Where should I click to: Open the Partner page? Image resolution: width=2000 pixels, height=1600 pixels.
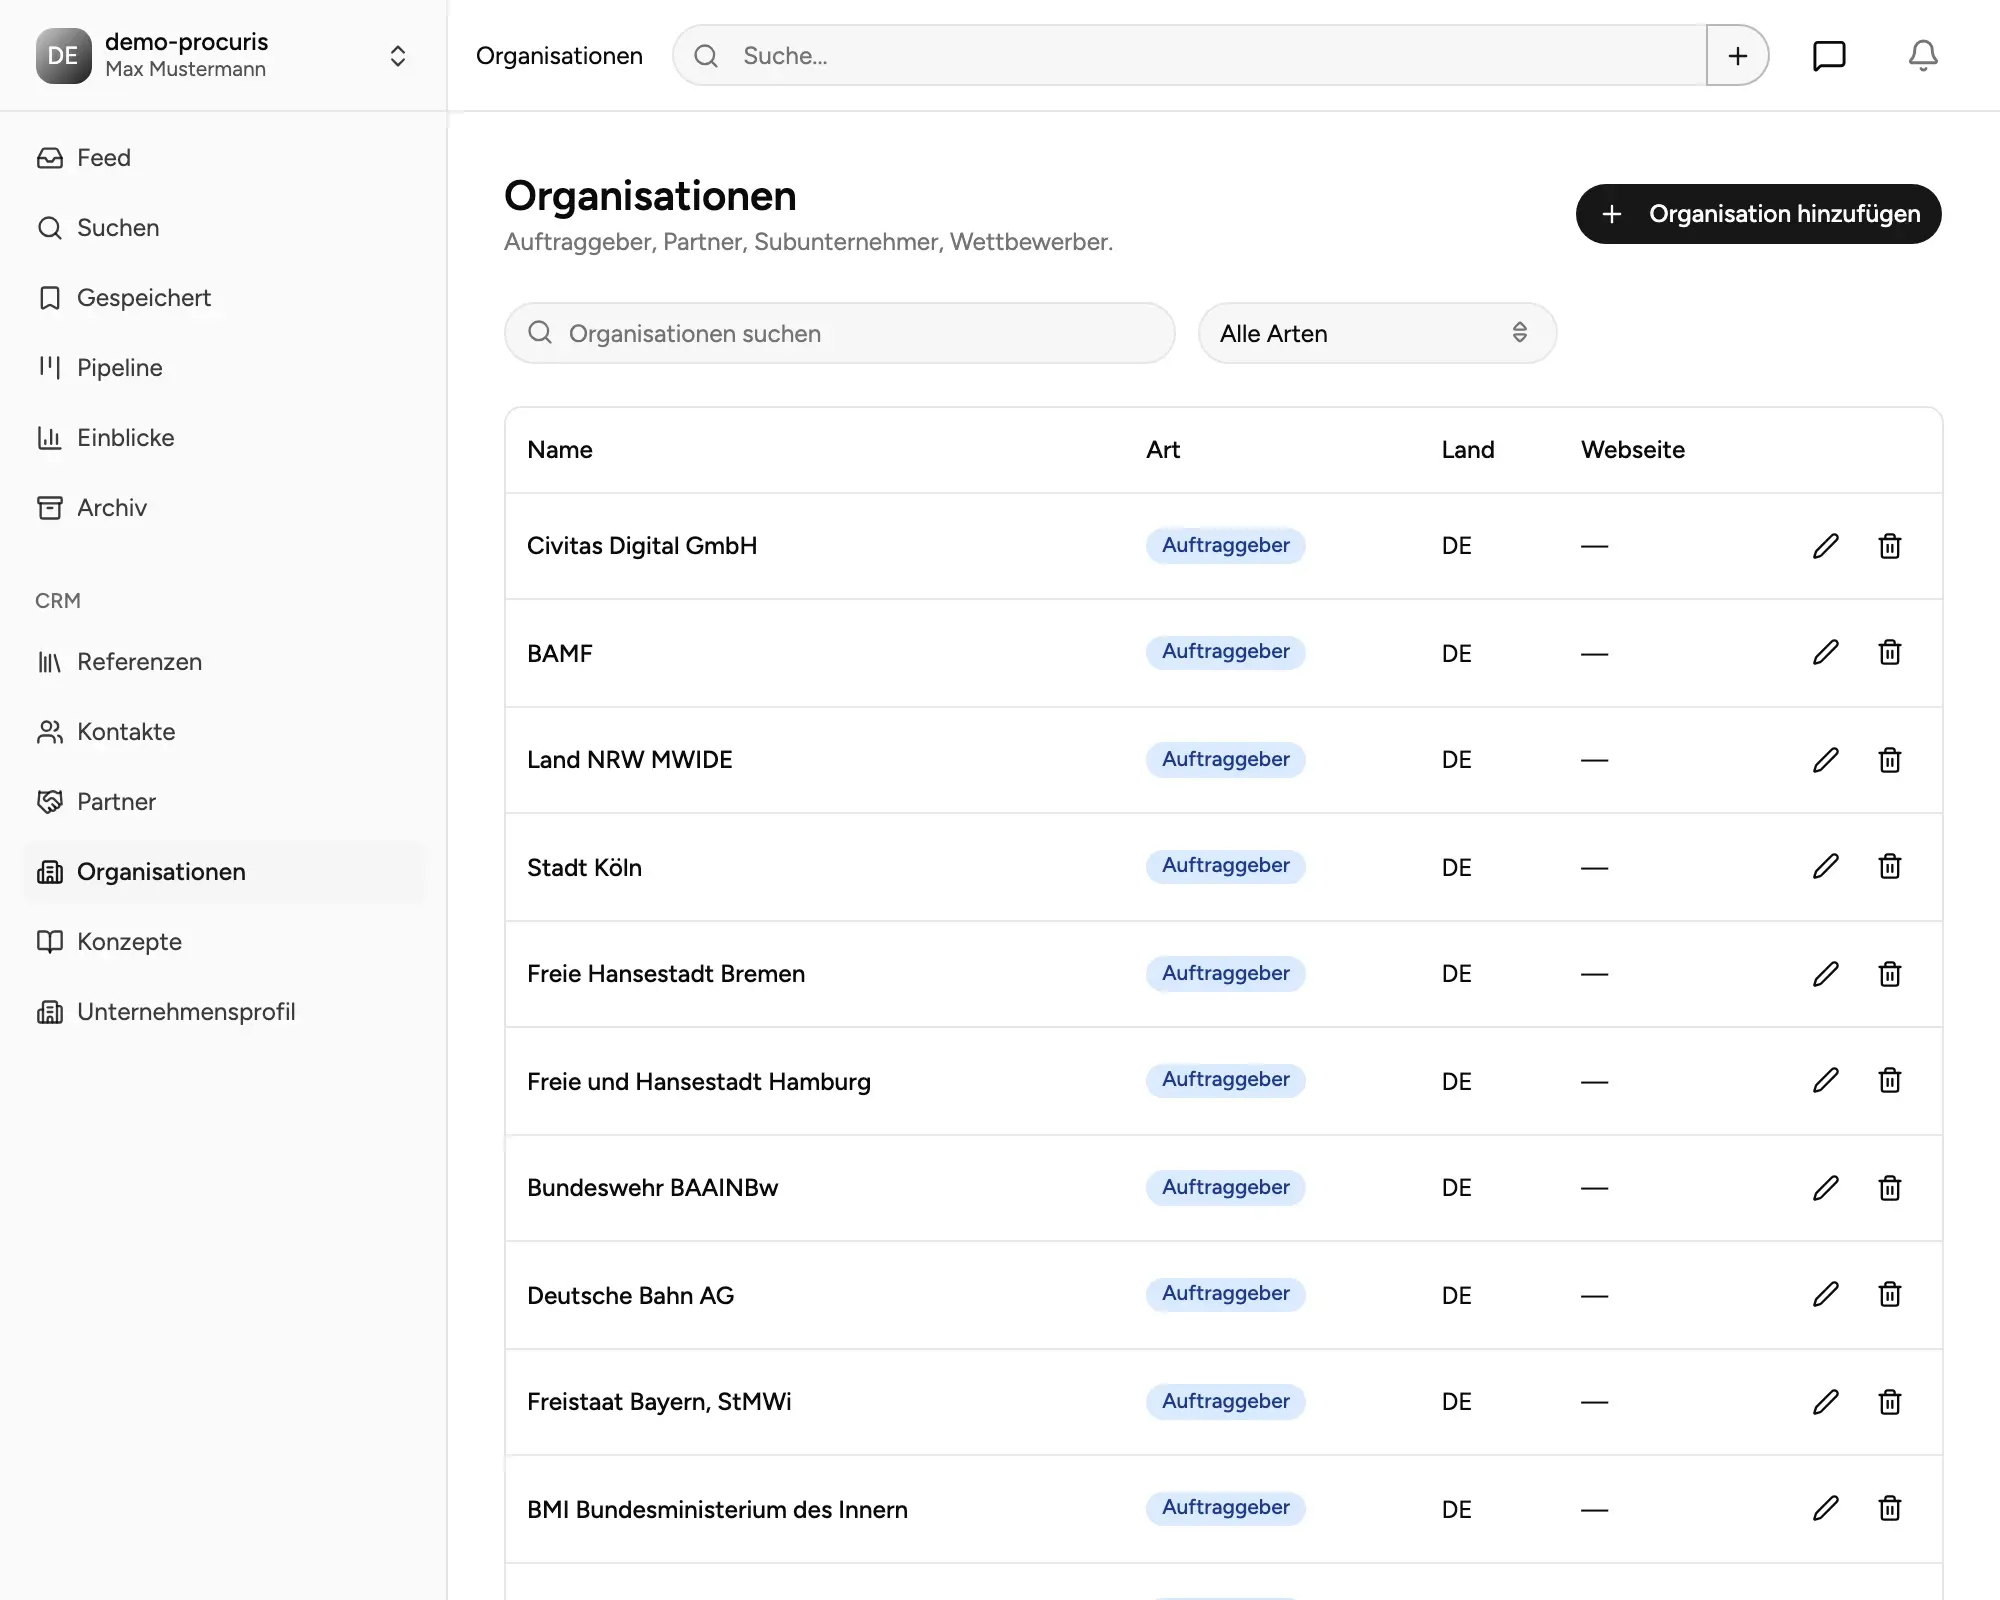224,802
